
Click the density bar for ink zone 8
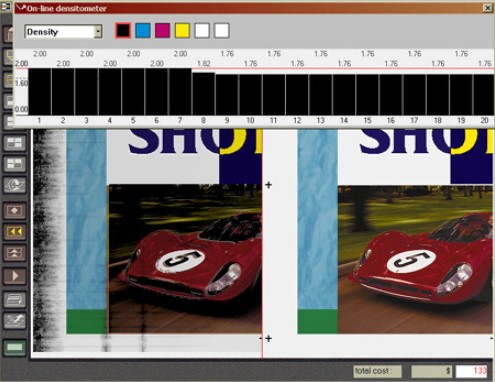coord(203,94)
